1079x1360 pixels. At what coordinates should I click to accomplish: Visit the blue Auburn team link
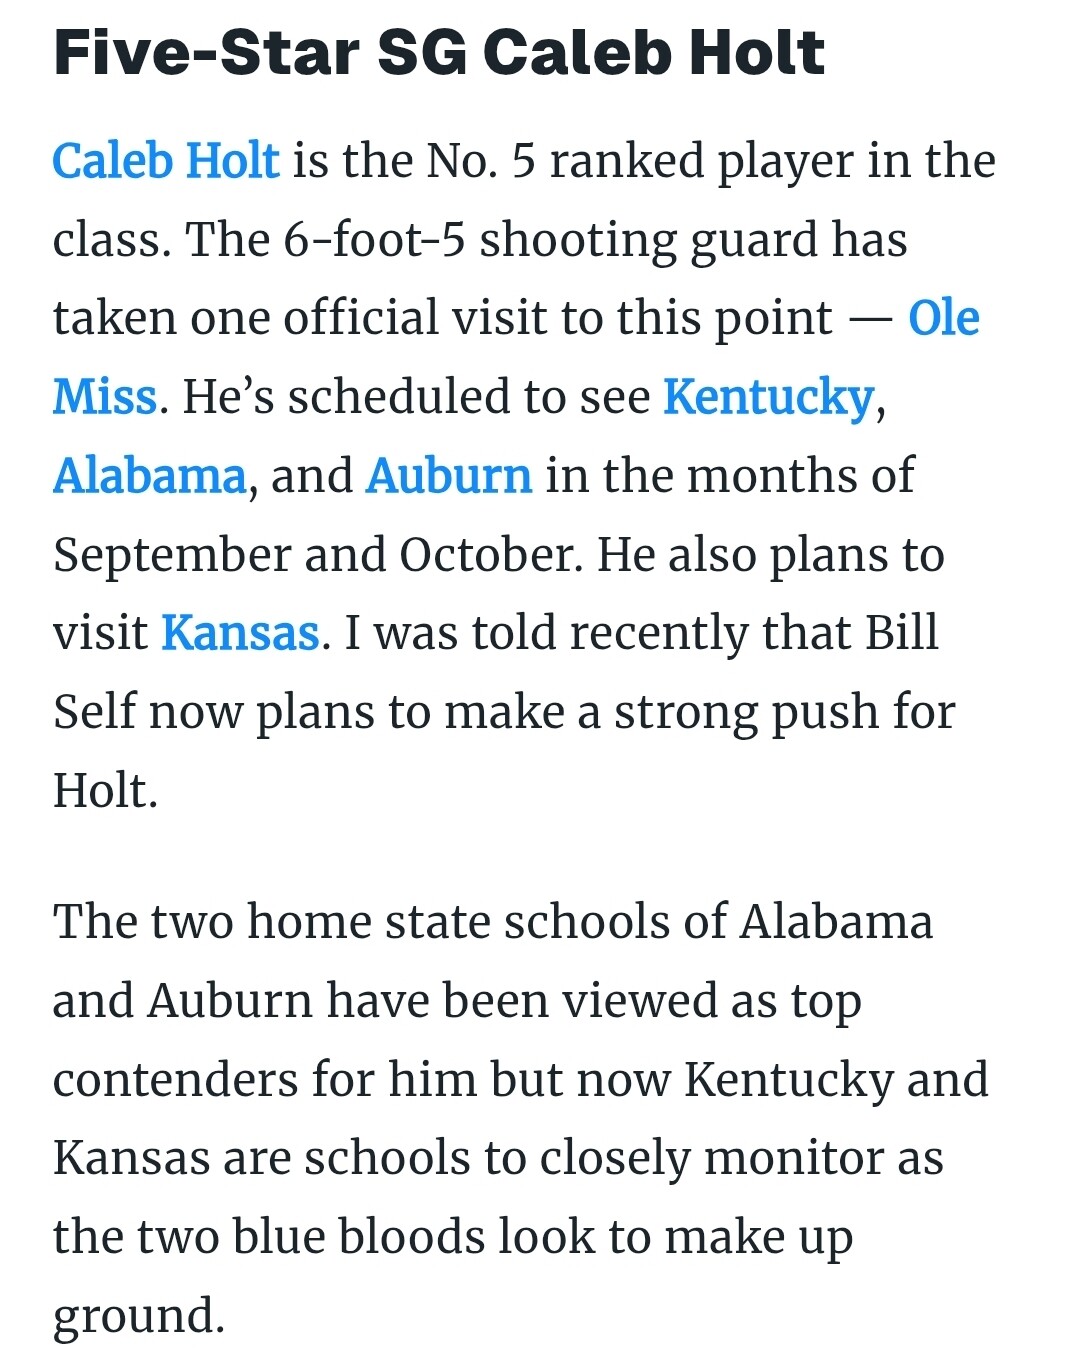tap(449, 476)
